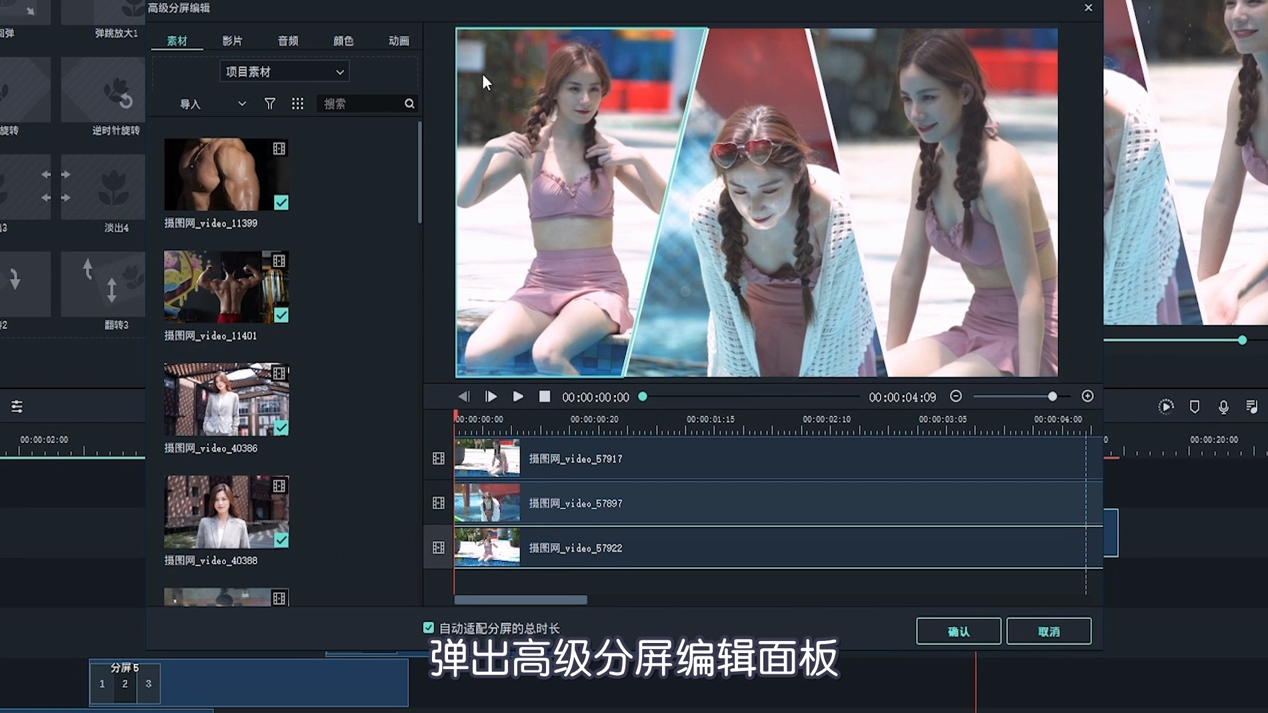
Task: Select thumbnail 摄图网_video_40386
Action: (226, 400)
